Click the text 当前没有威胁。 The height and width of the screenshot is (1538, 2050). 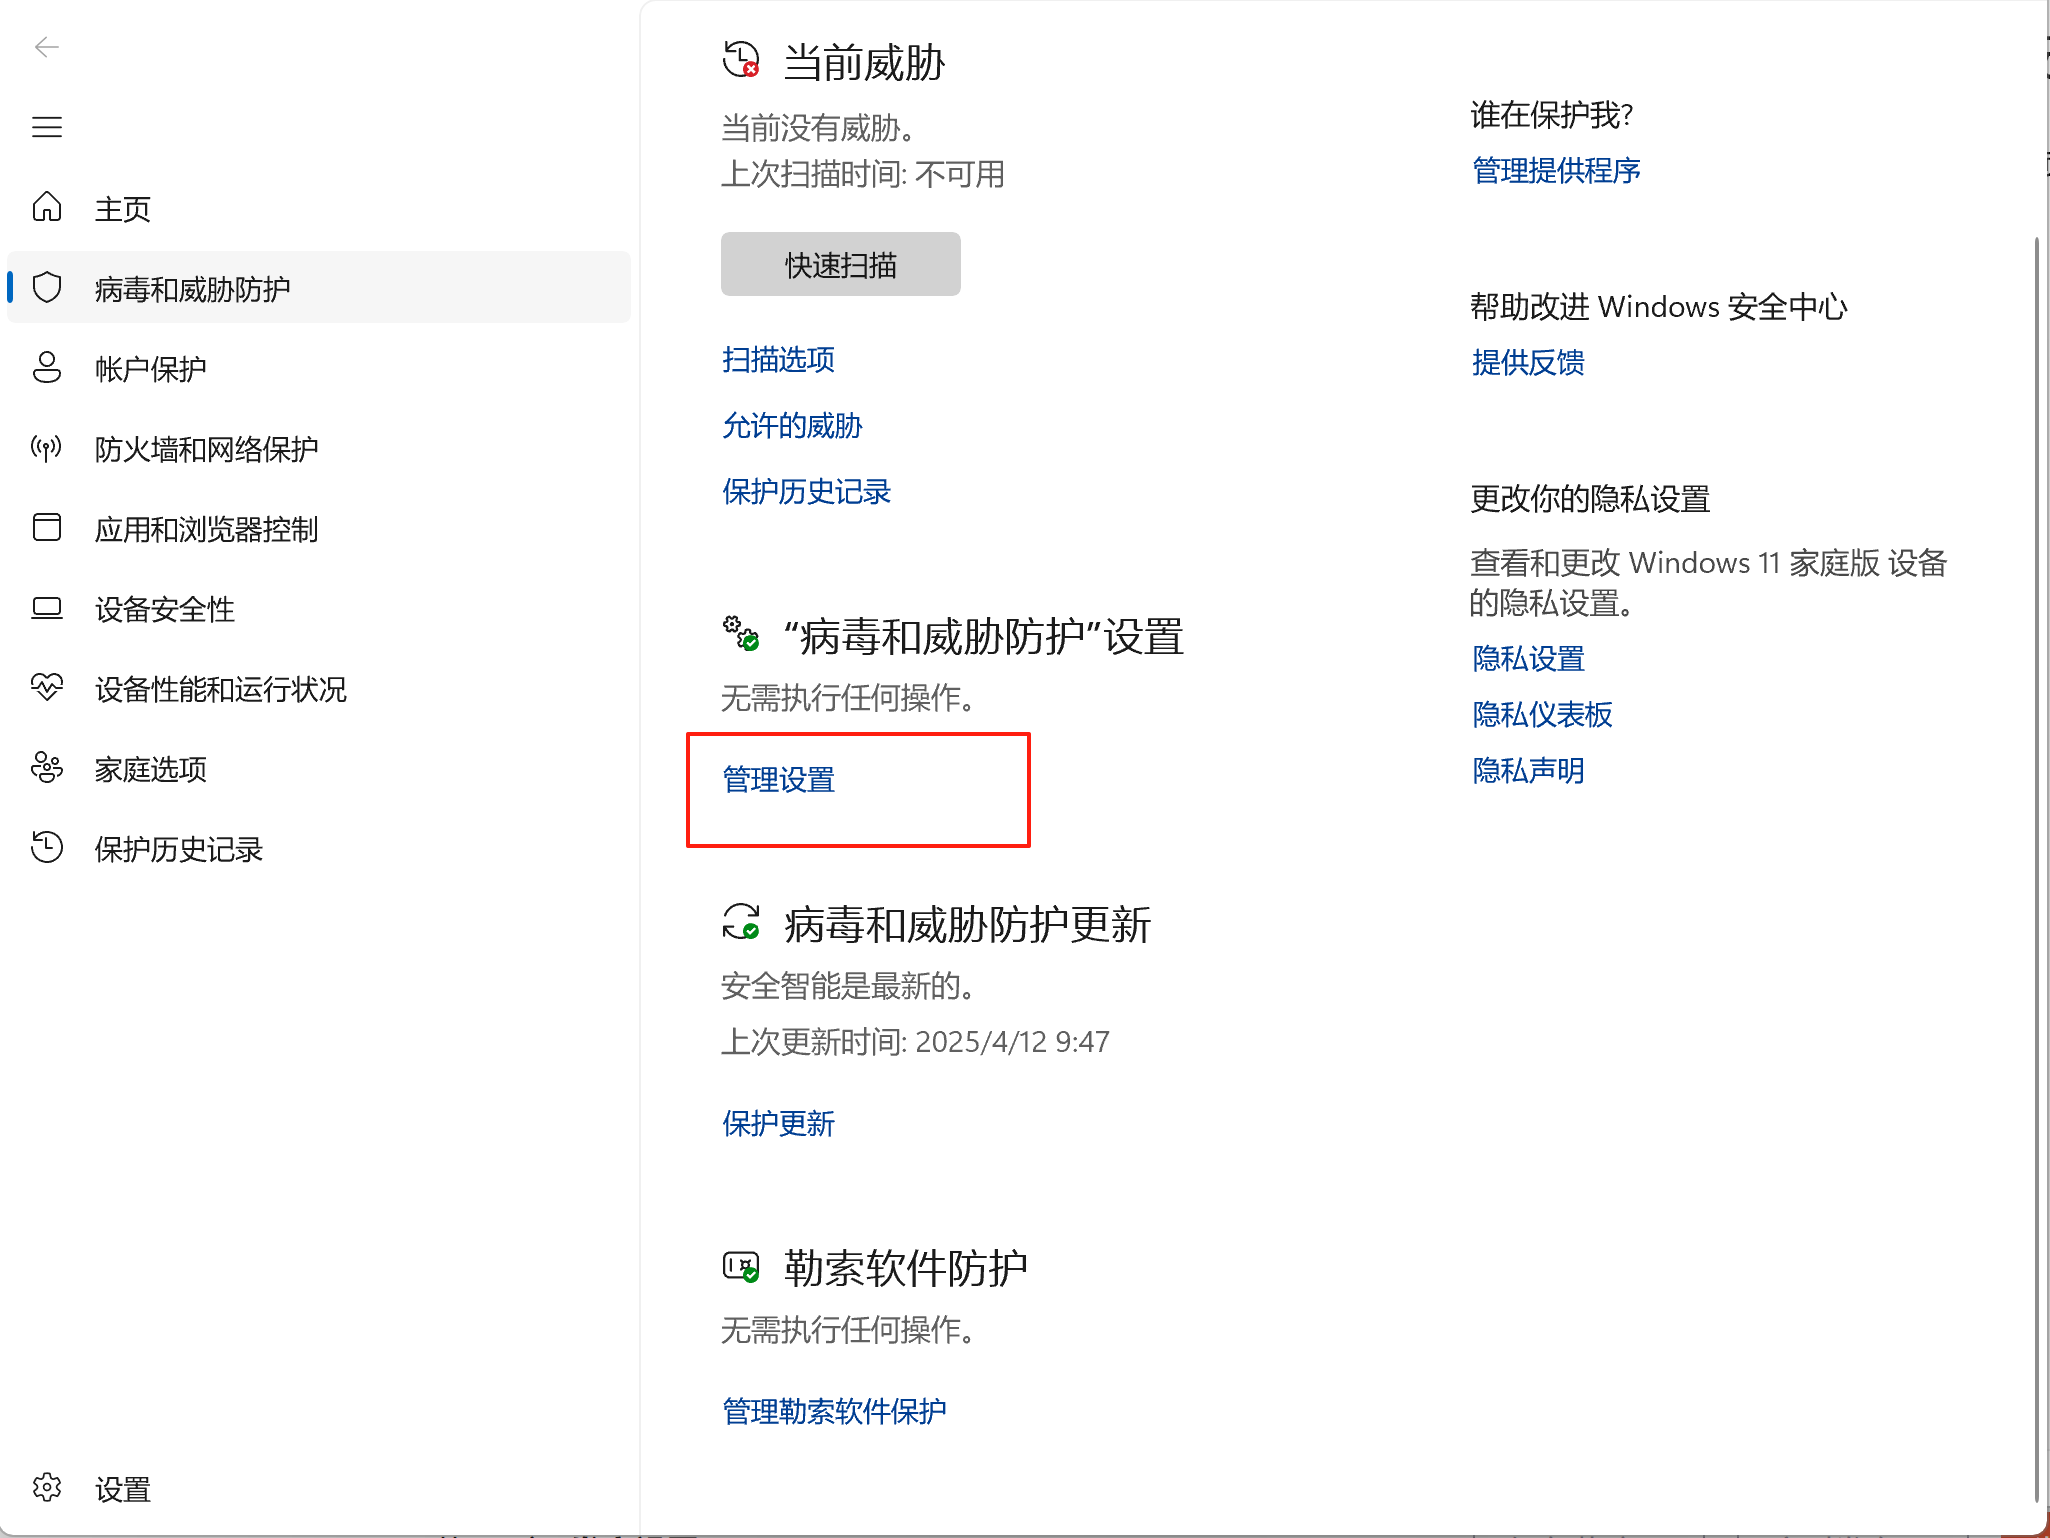pos(819,128)
